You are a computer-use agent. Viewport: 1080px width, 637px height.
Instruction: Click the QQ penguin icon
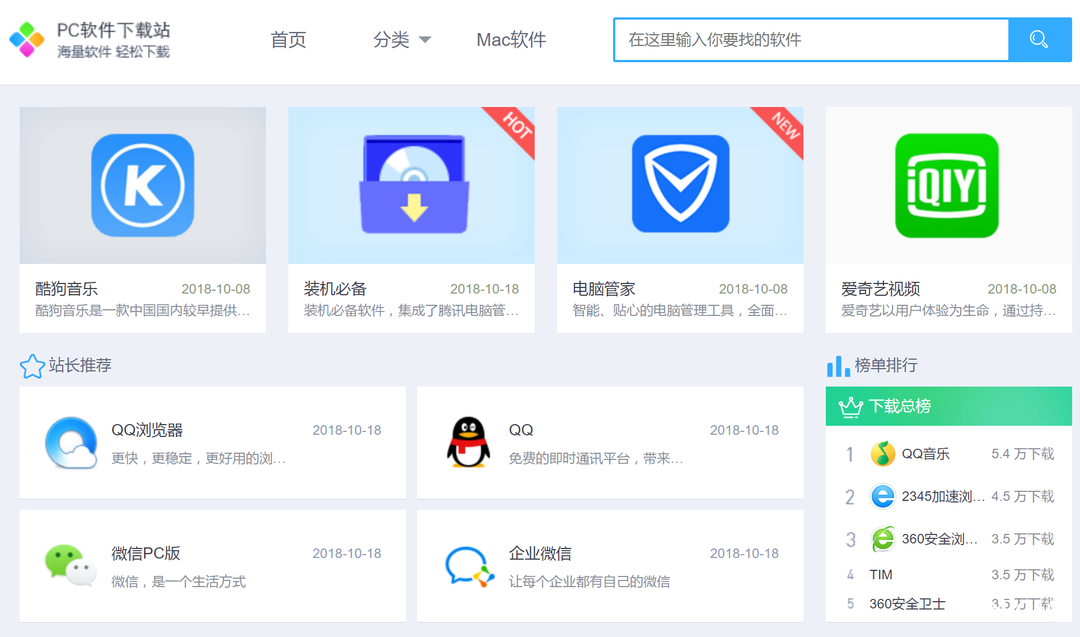pyautogui.click(x=468, y=442)
